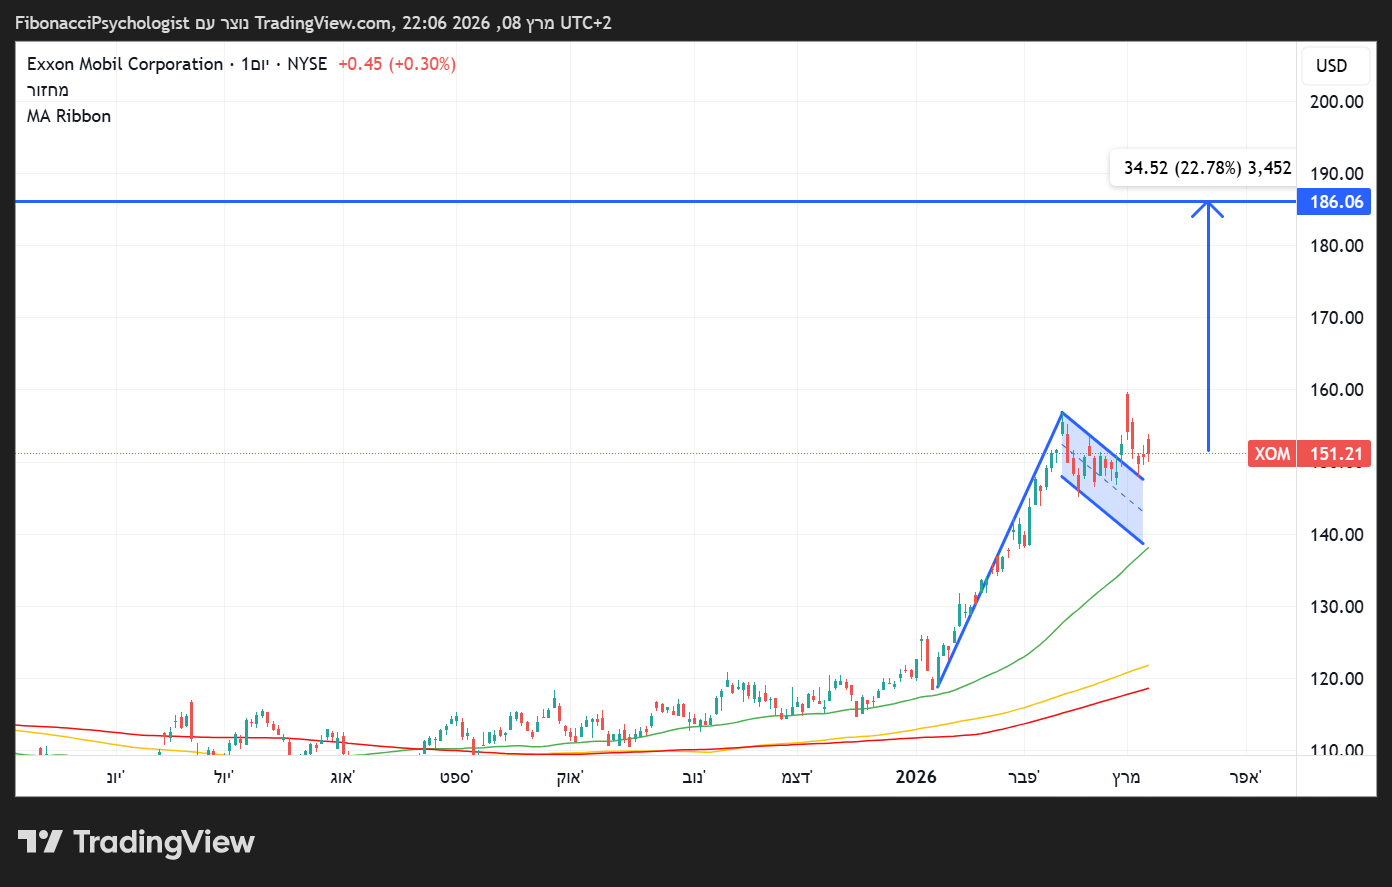
Task: Click the 2026 label on time axis
Action: coord(916,777)
